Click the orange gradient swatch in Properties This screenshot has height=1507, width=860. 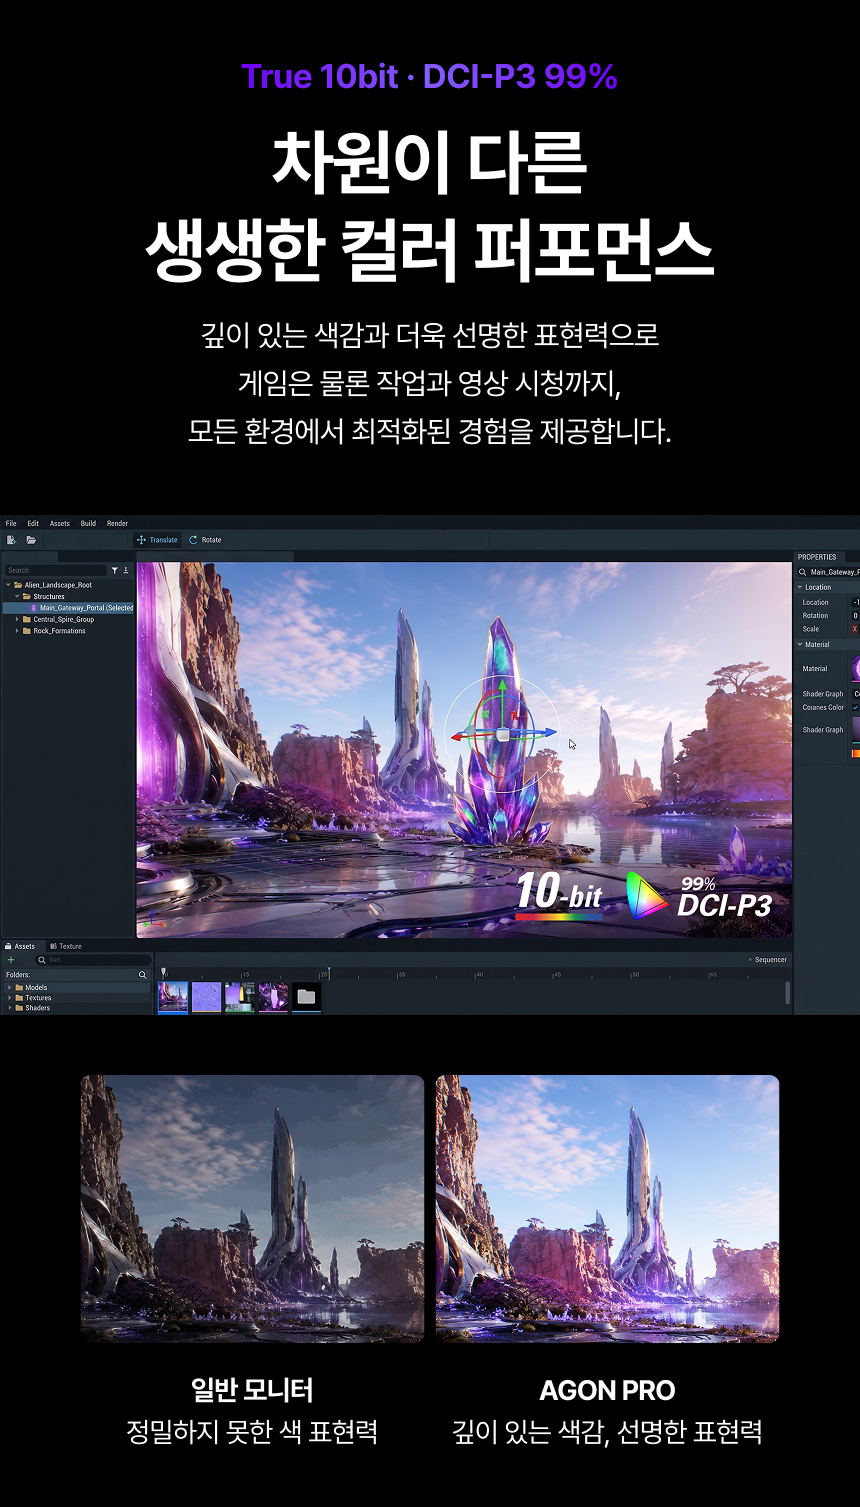855,754
